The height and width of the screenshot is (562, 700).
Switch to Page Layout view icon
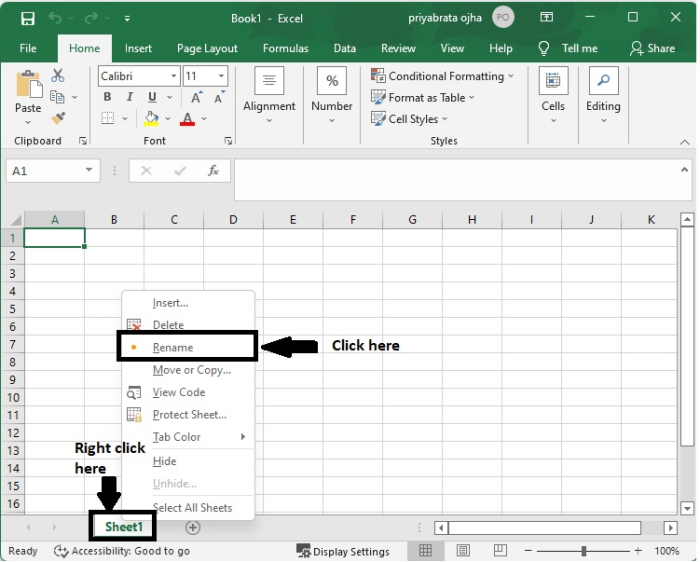click(x=463, y=550)
